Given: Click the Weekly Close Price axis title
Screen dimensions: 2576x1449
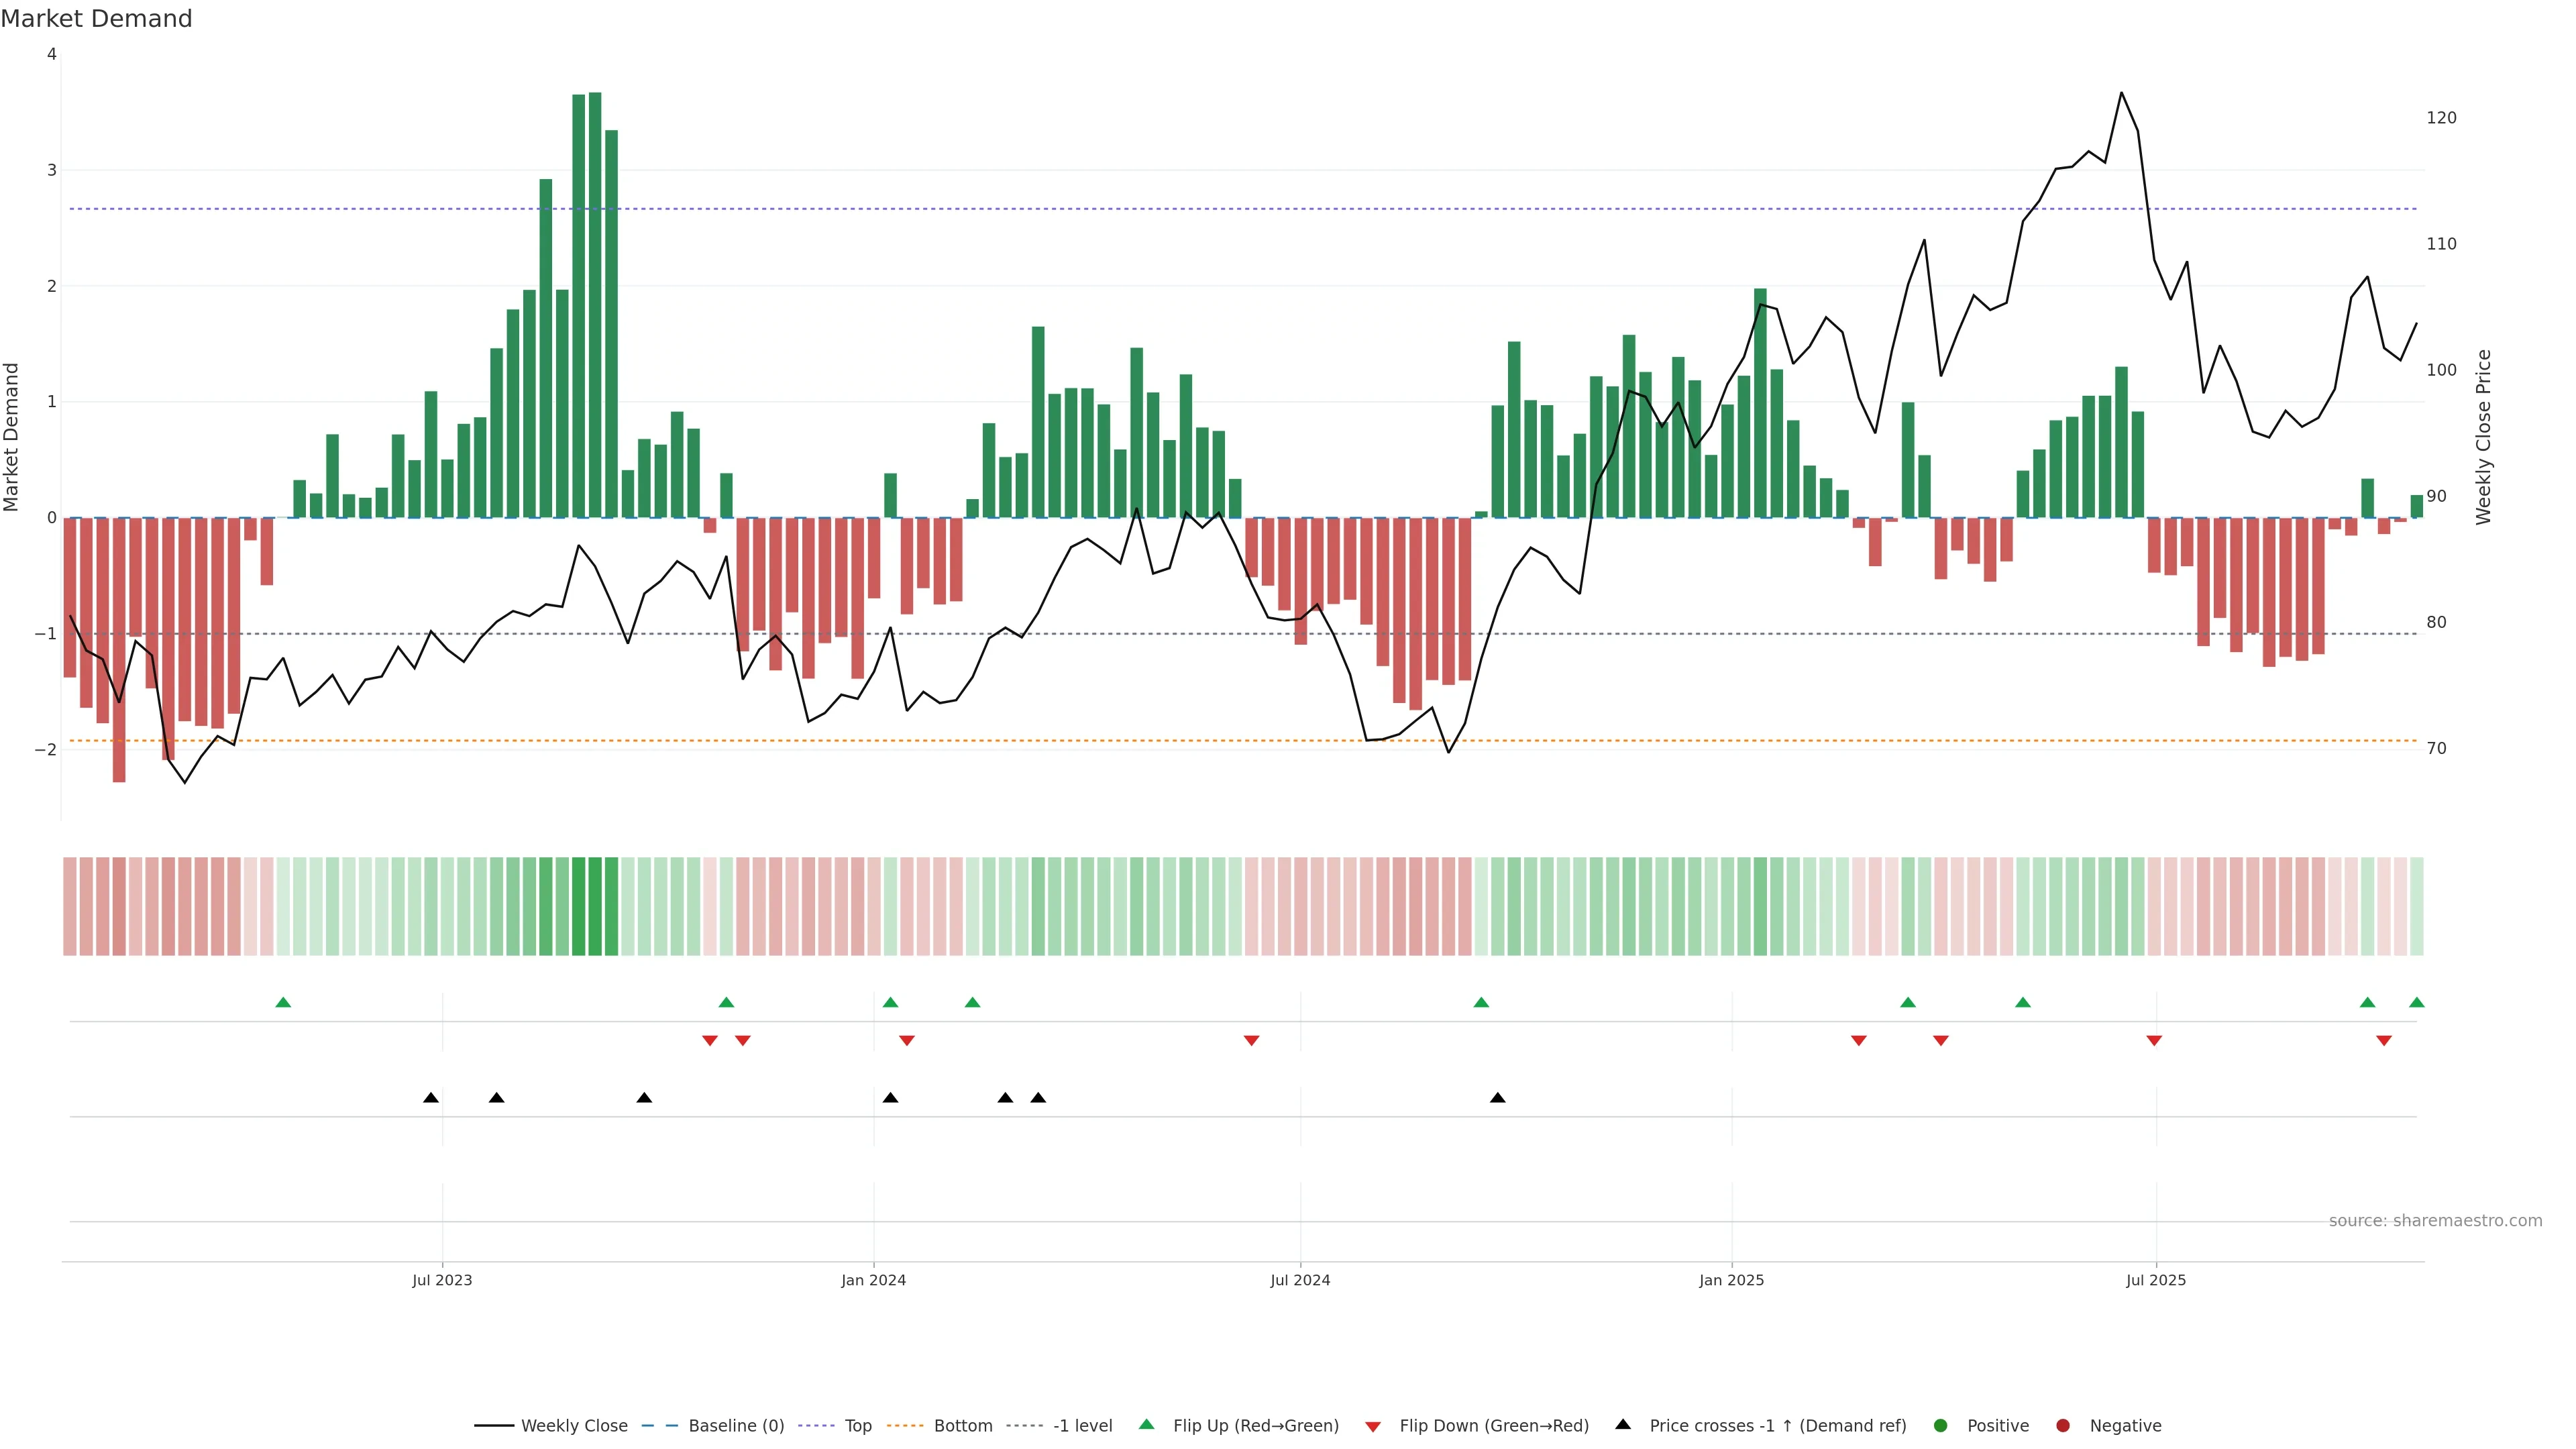Looking at the screenshot, I should 2483,437.
